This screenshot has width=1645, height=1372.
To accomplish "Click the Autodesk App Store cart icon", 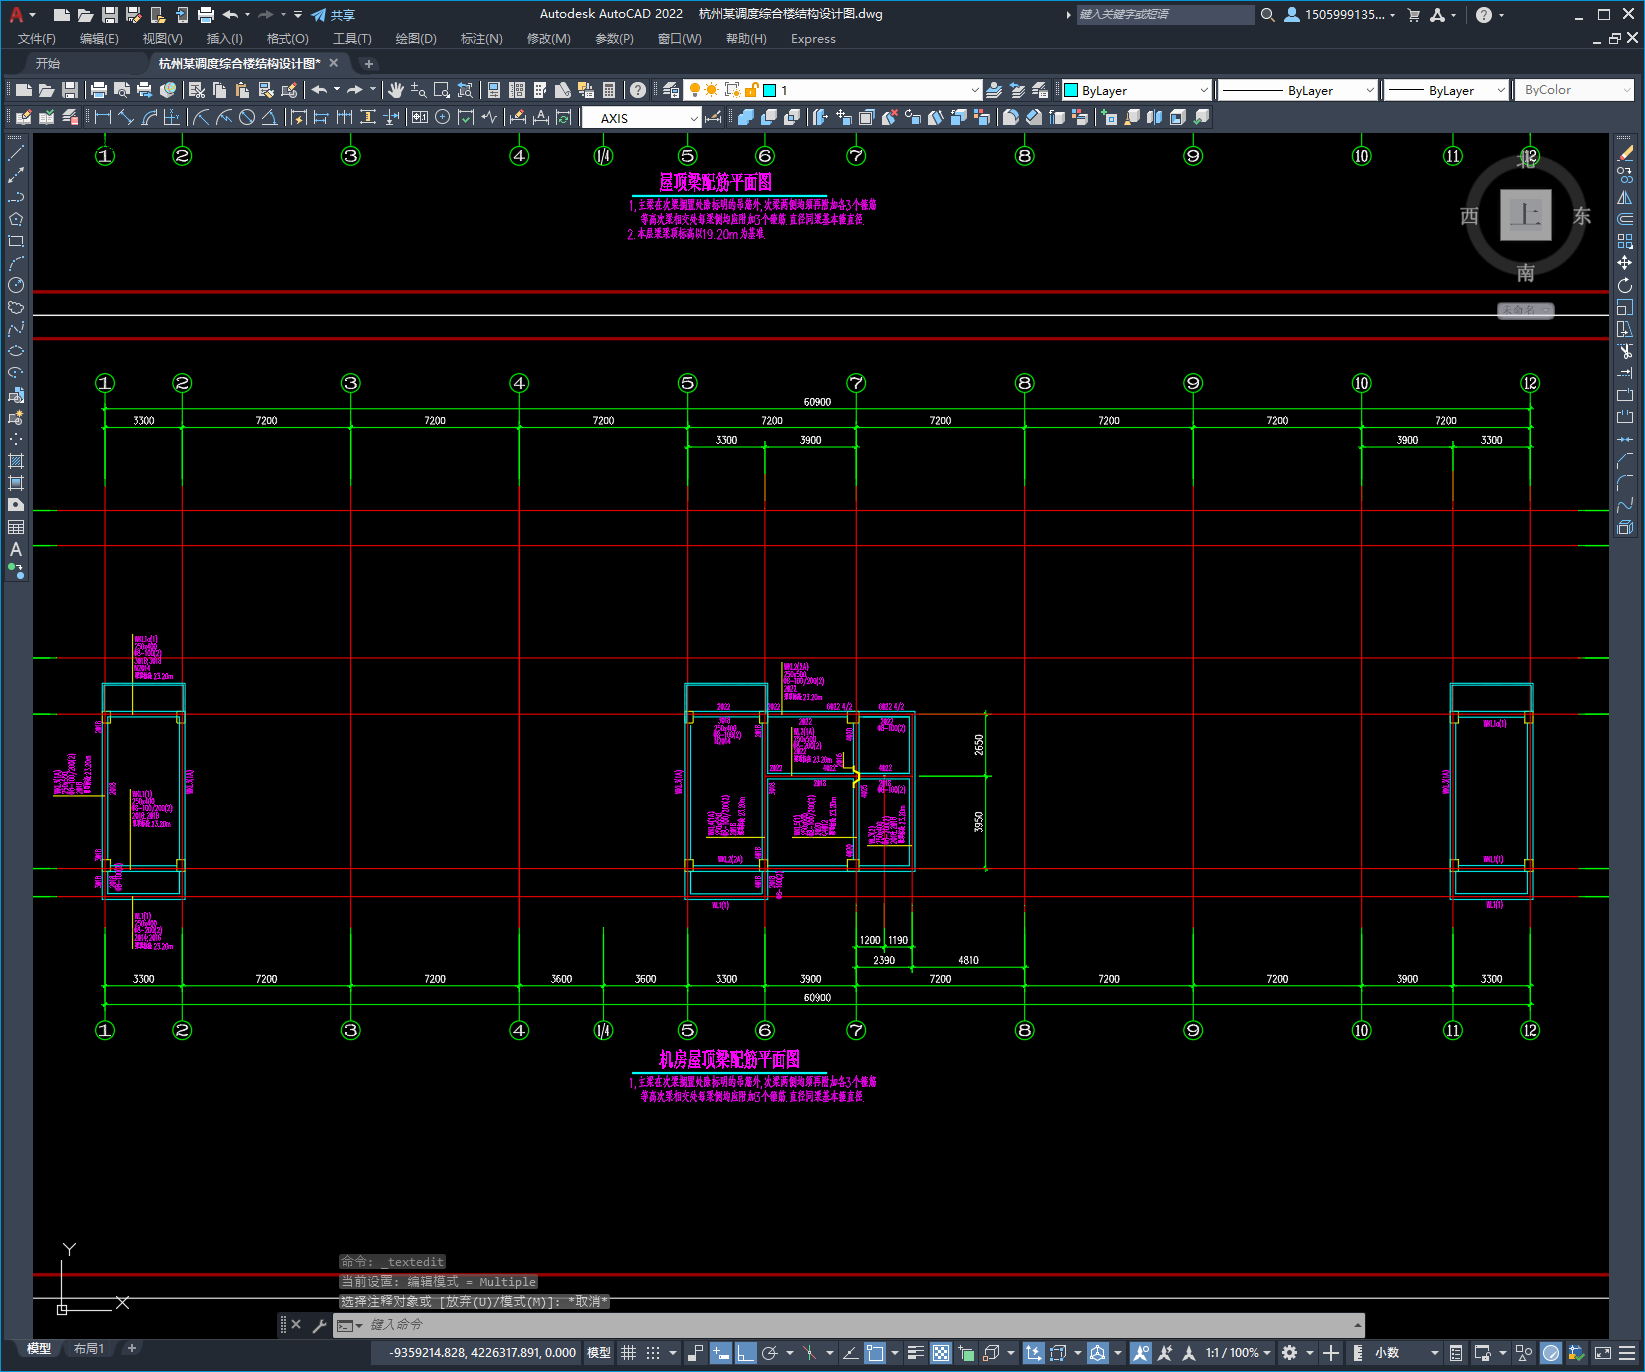I will pos(1414,15).
